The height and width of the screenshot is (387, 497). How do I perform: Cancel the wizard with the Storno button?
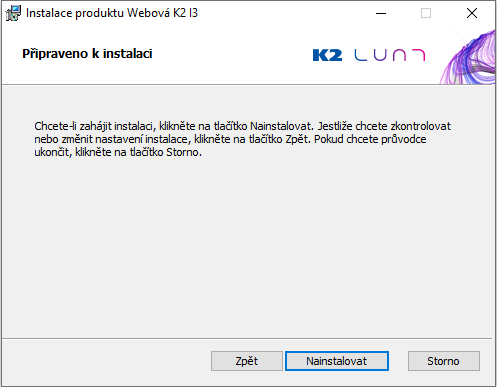point(444,361)
